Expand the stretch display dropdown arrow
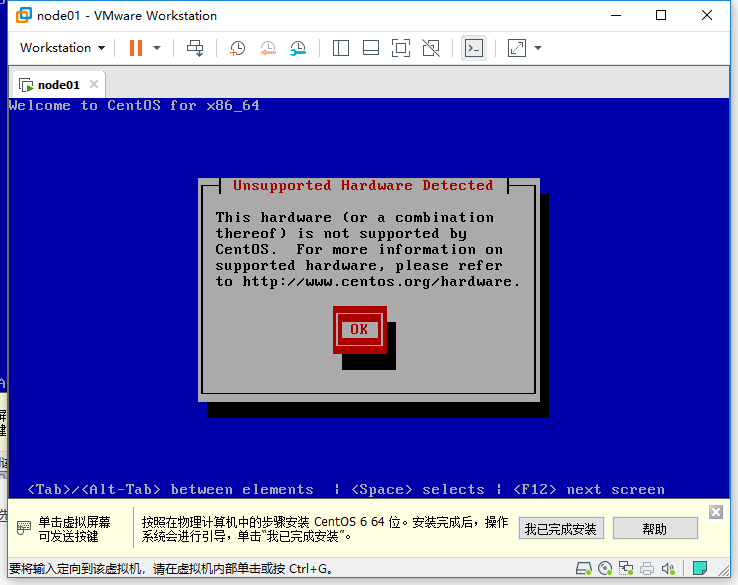 coord(538,48)
